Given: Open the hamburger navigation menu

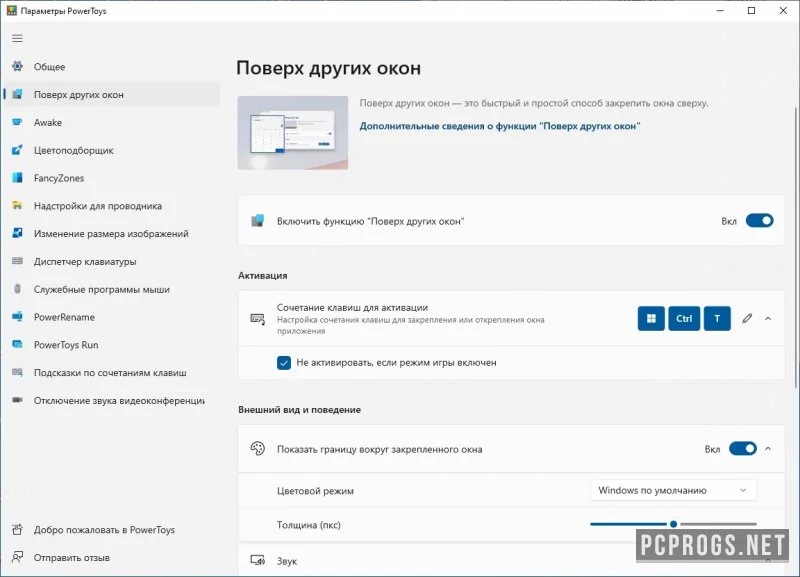Looking at the screenshot, I should [x=17, y=38].
